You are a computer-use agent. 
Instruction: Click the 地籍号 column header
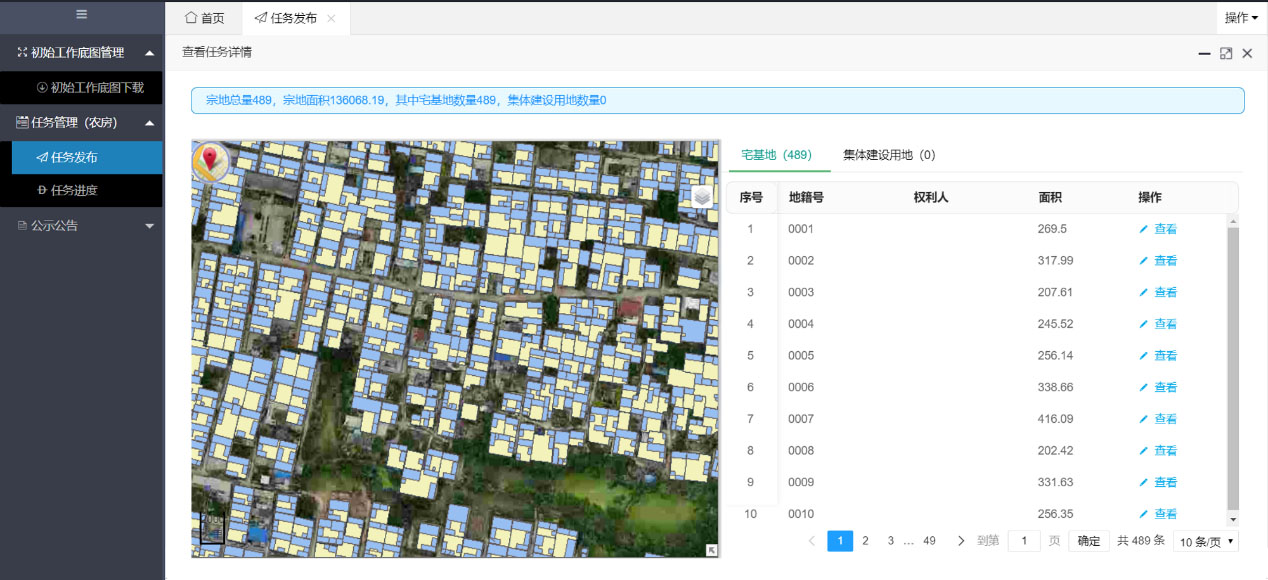point(806,198)
